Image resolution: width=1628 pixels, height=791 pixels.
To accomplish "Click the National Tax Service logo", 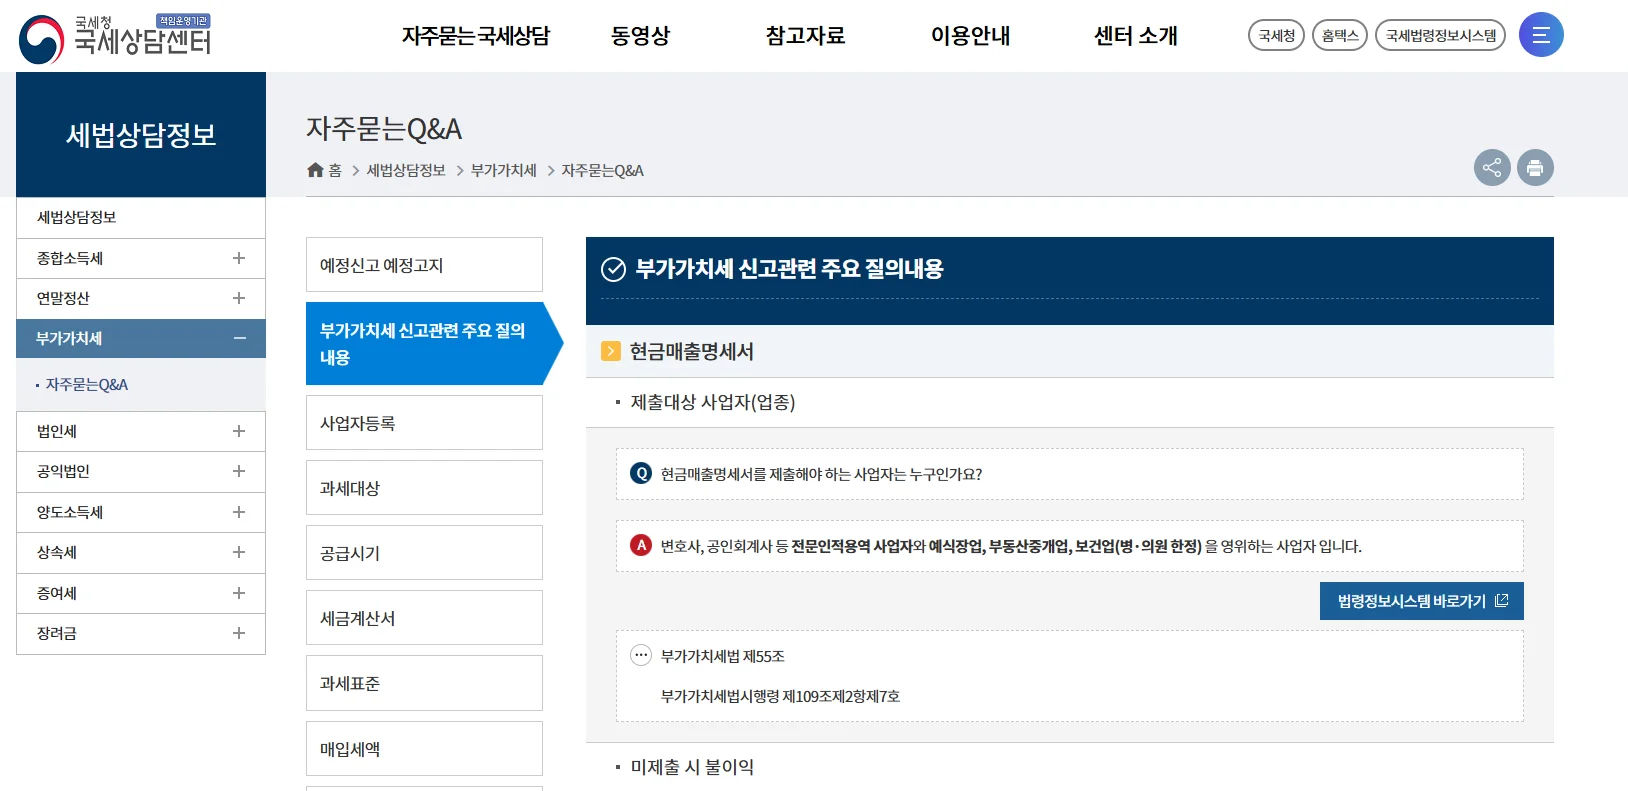I will (x=115, y=38).
